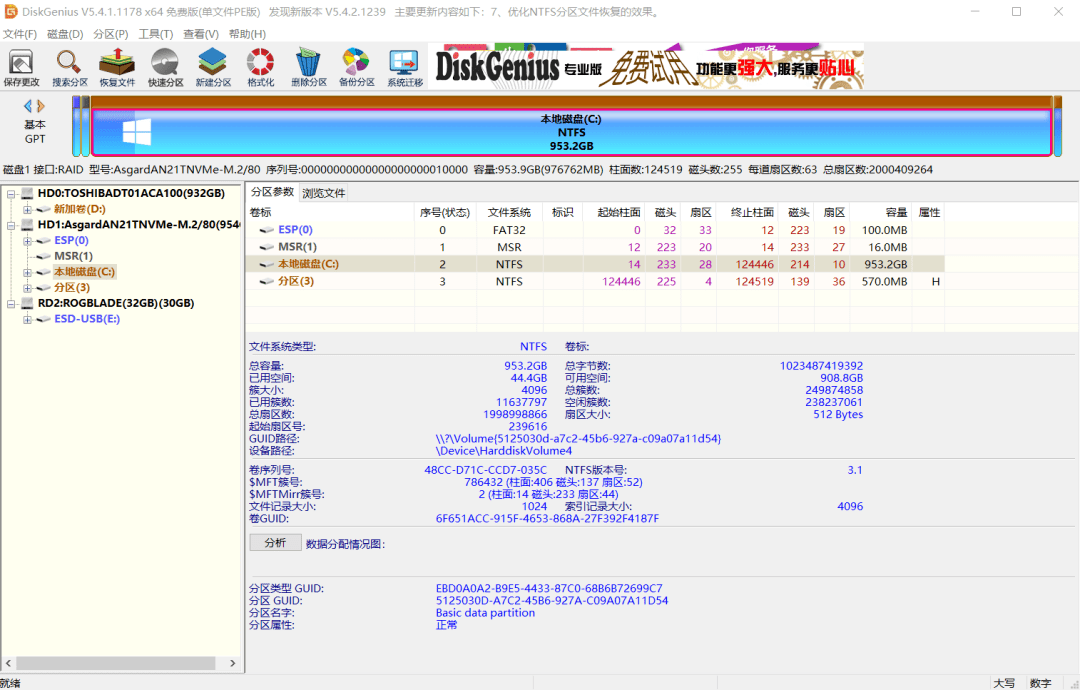Image resolution: width=1080 pixels, height=690 pixels.
Task: Collapse the HD0:TOSHIBADT01ACA100 disk node
Action: coord(11,194)
